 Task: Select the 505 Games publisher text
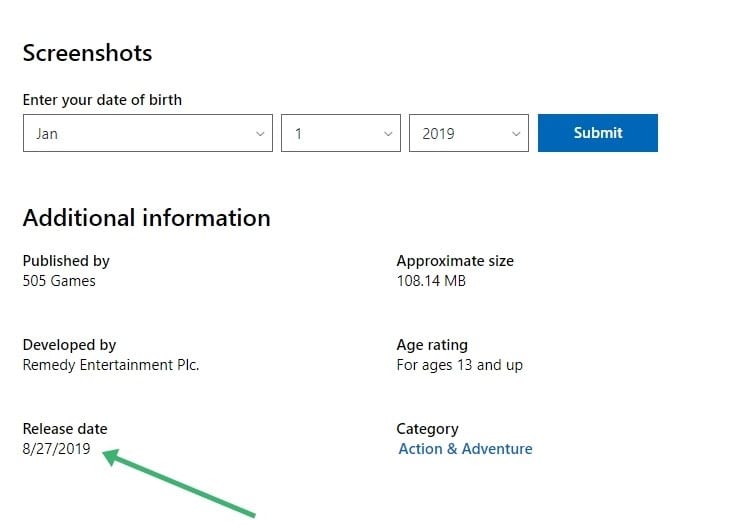[x=59, y=281]
